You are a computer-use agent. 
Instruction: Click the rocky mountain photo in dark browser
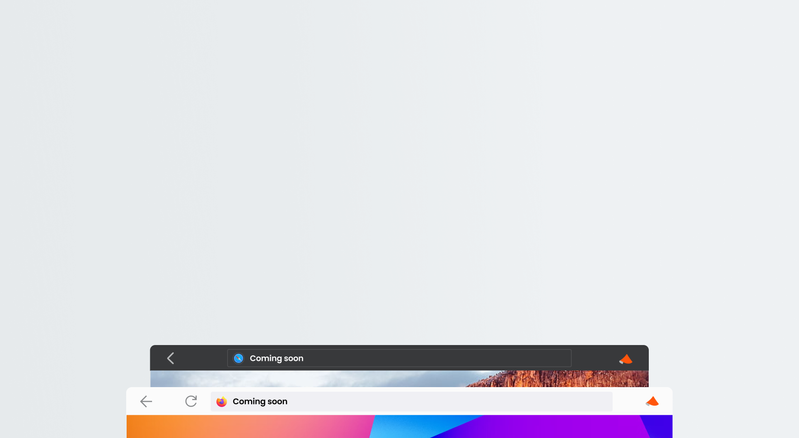560,379
